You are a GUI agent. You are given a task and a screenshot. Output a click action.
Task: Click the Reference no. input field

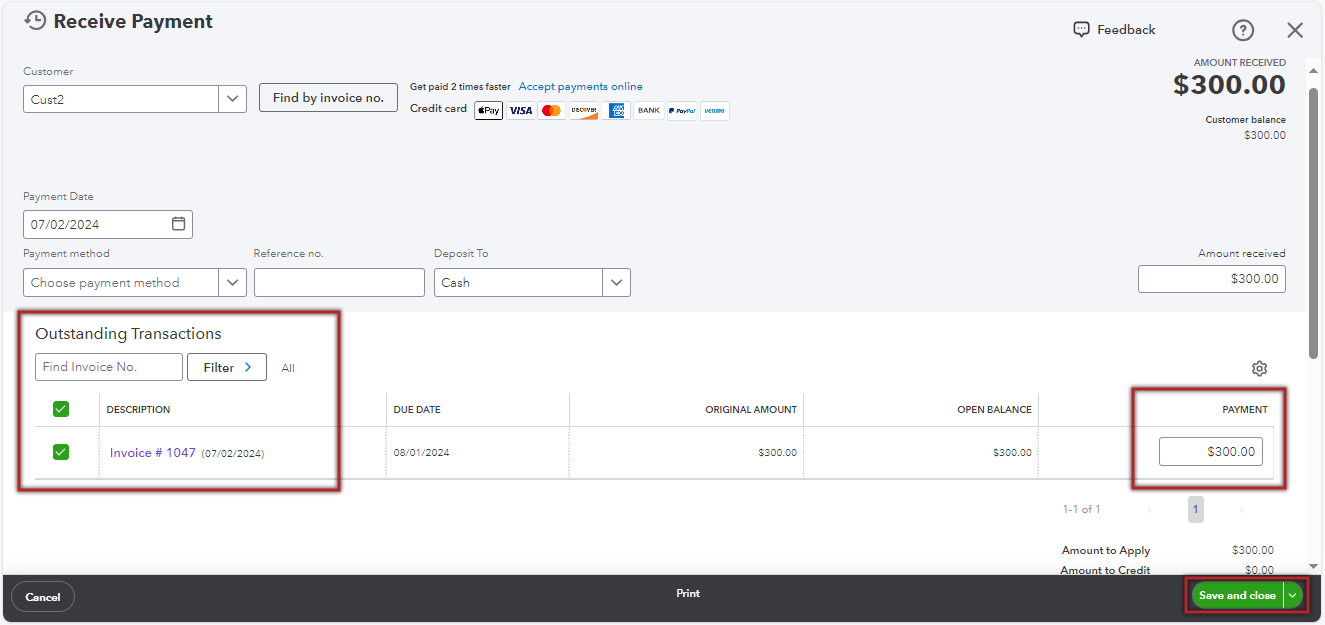[x=339, y=283]
